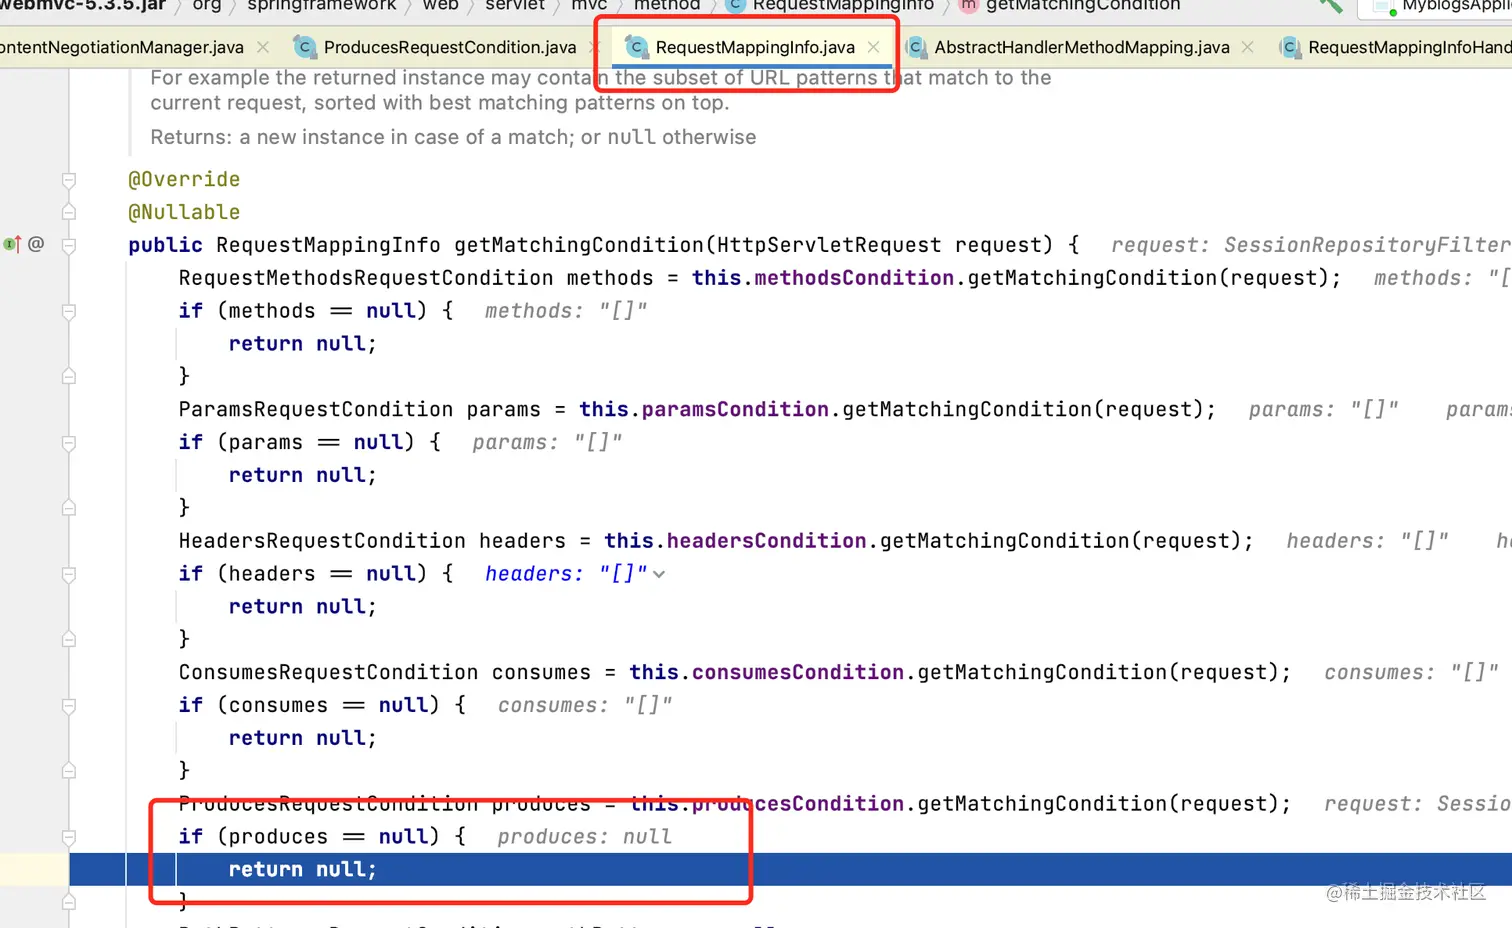Close the RequestMappingInfo.java editor tab
This screenshot has width=1512, height=928.
pos(874,47)
